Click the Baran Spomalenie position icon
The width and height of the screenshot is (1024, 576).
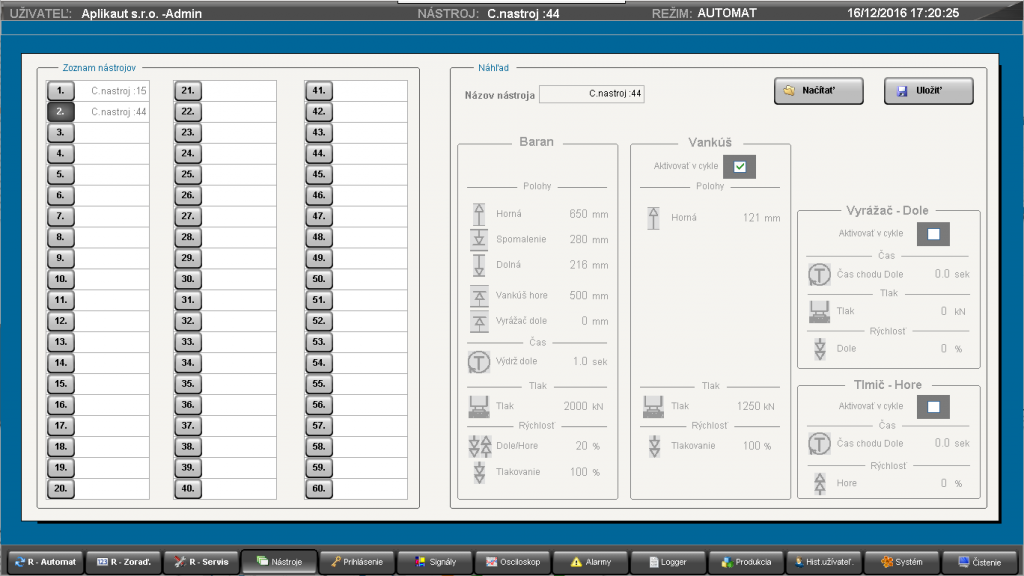pyautogui.click(x=479, y=239)
